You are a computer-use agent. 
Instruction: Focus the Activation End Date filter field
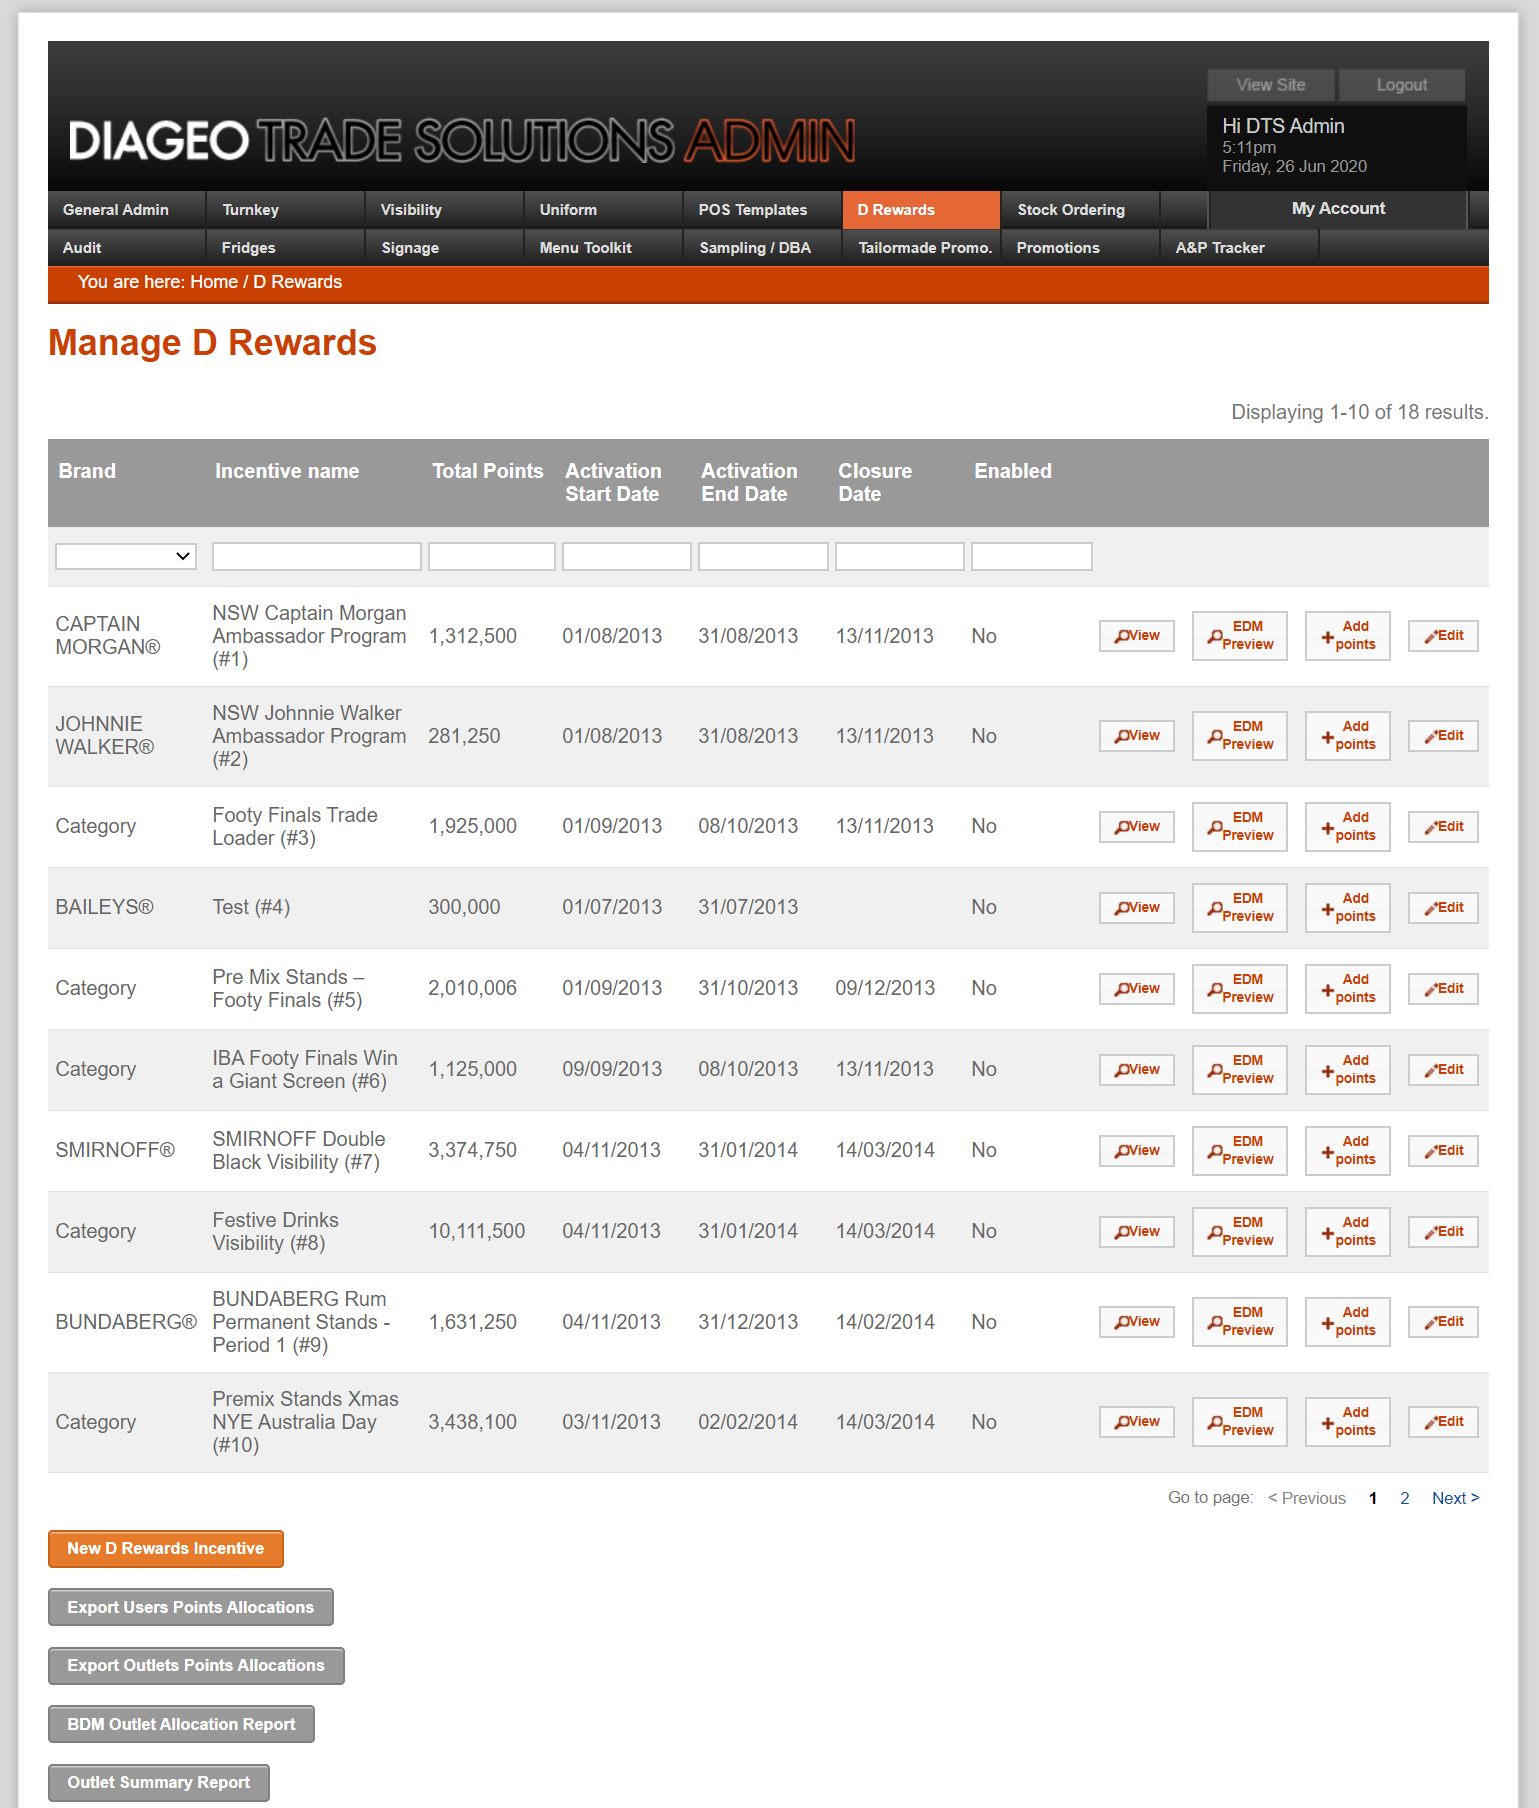tap(763, 556)
